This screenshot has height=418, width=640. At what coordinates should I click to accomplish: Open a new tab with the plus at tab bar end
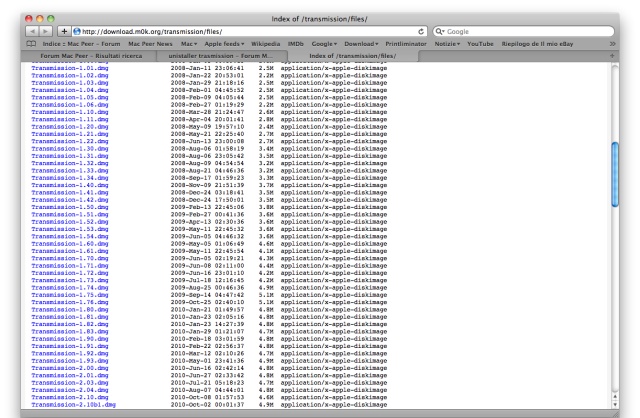612,56
